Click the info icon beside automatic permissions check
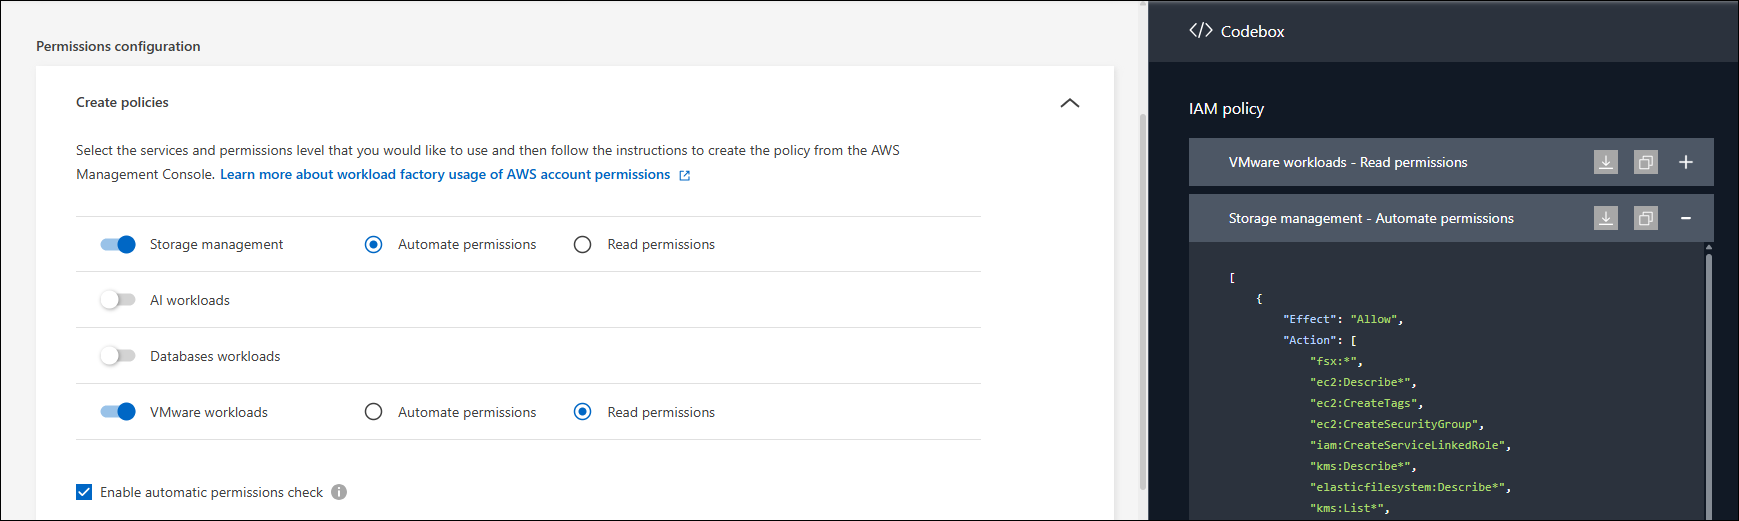The width and height of the screenshot is (1739, 521). [x=339, y=492]
